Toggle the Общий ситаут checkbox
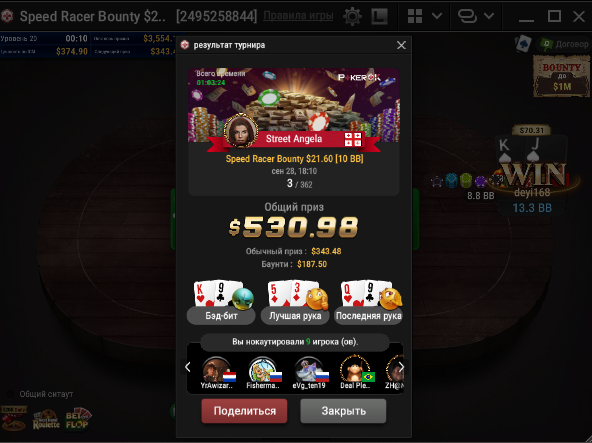This screenshot has width=592, height=443. tap(11, 394)
